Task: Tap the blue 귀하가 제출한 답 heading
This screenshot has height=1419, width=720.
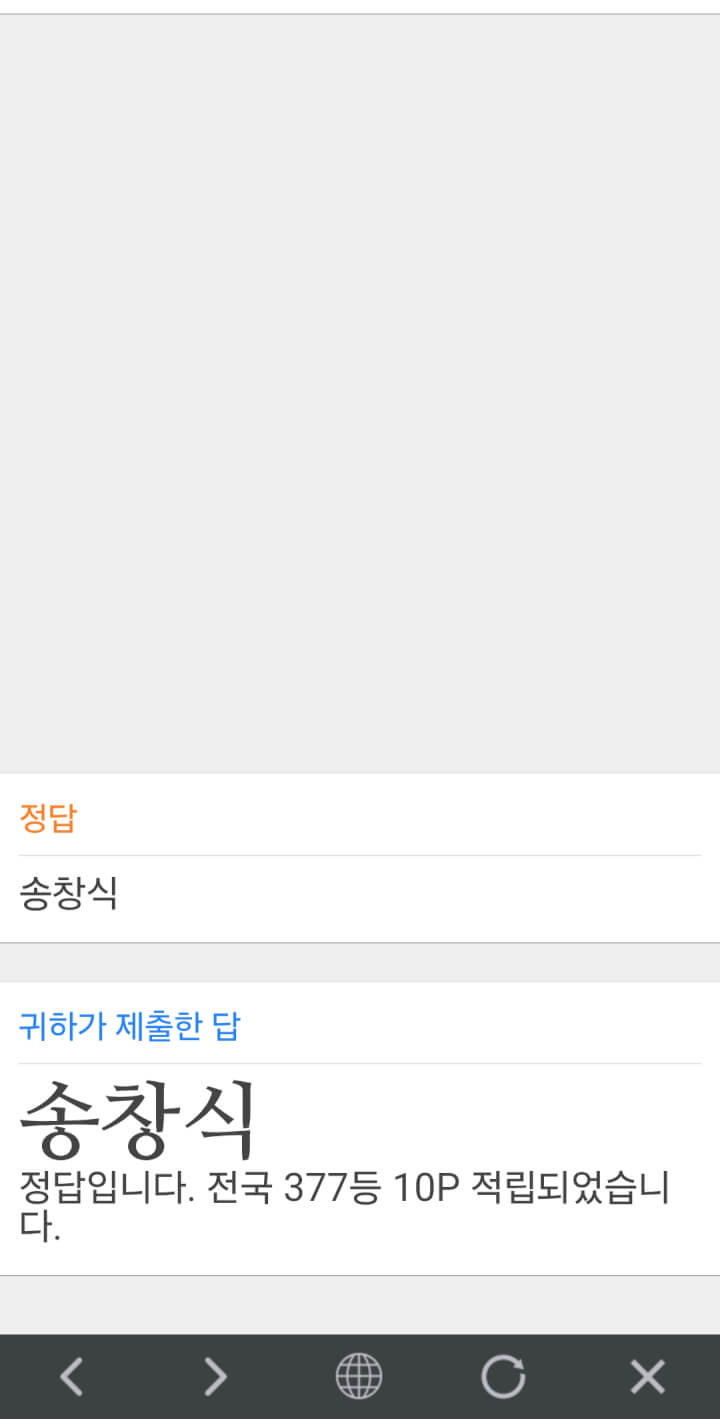Action: coord(129,1026)
